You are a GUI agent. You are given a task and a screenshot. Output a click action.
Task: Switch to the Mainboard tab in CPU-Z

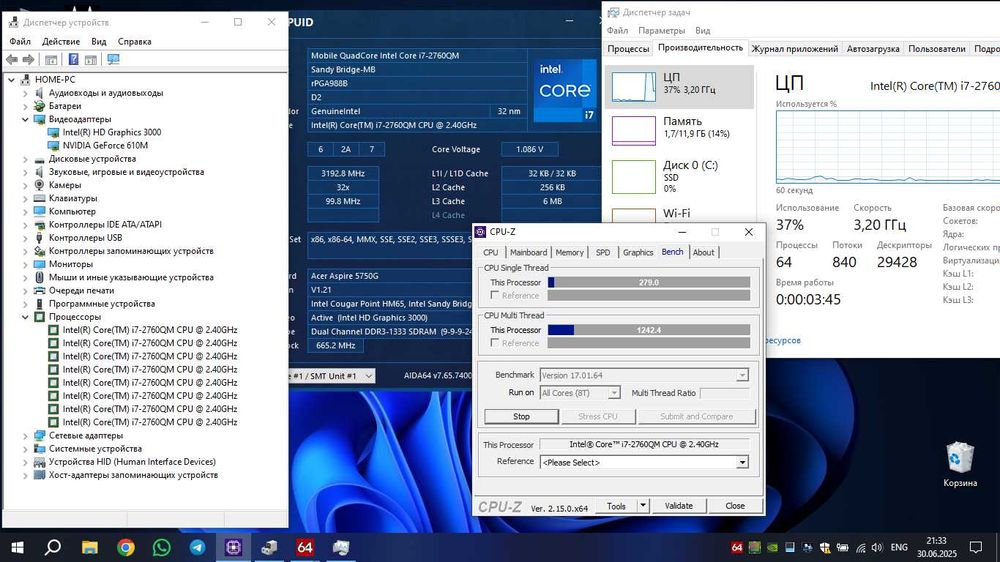[528, 253]
